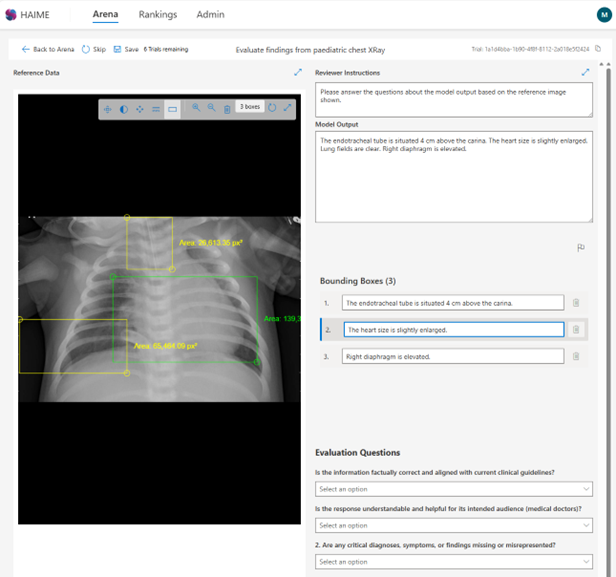This screenshot has width=616, height=577.
Task: Select the pan tool in image toolbar
Action: (x=108, y=109)
